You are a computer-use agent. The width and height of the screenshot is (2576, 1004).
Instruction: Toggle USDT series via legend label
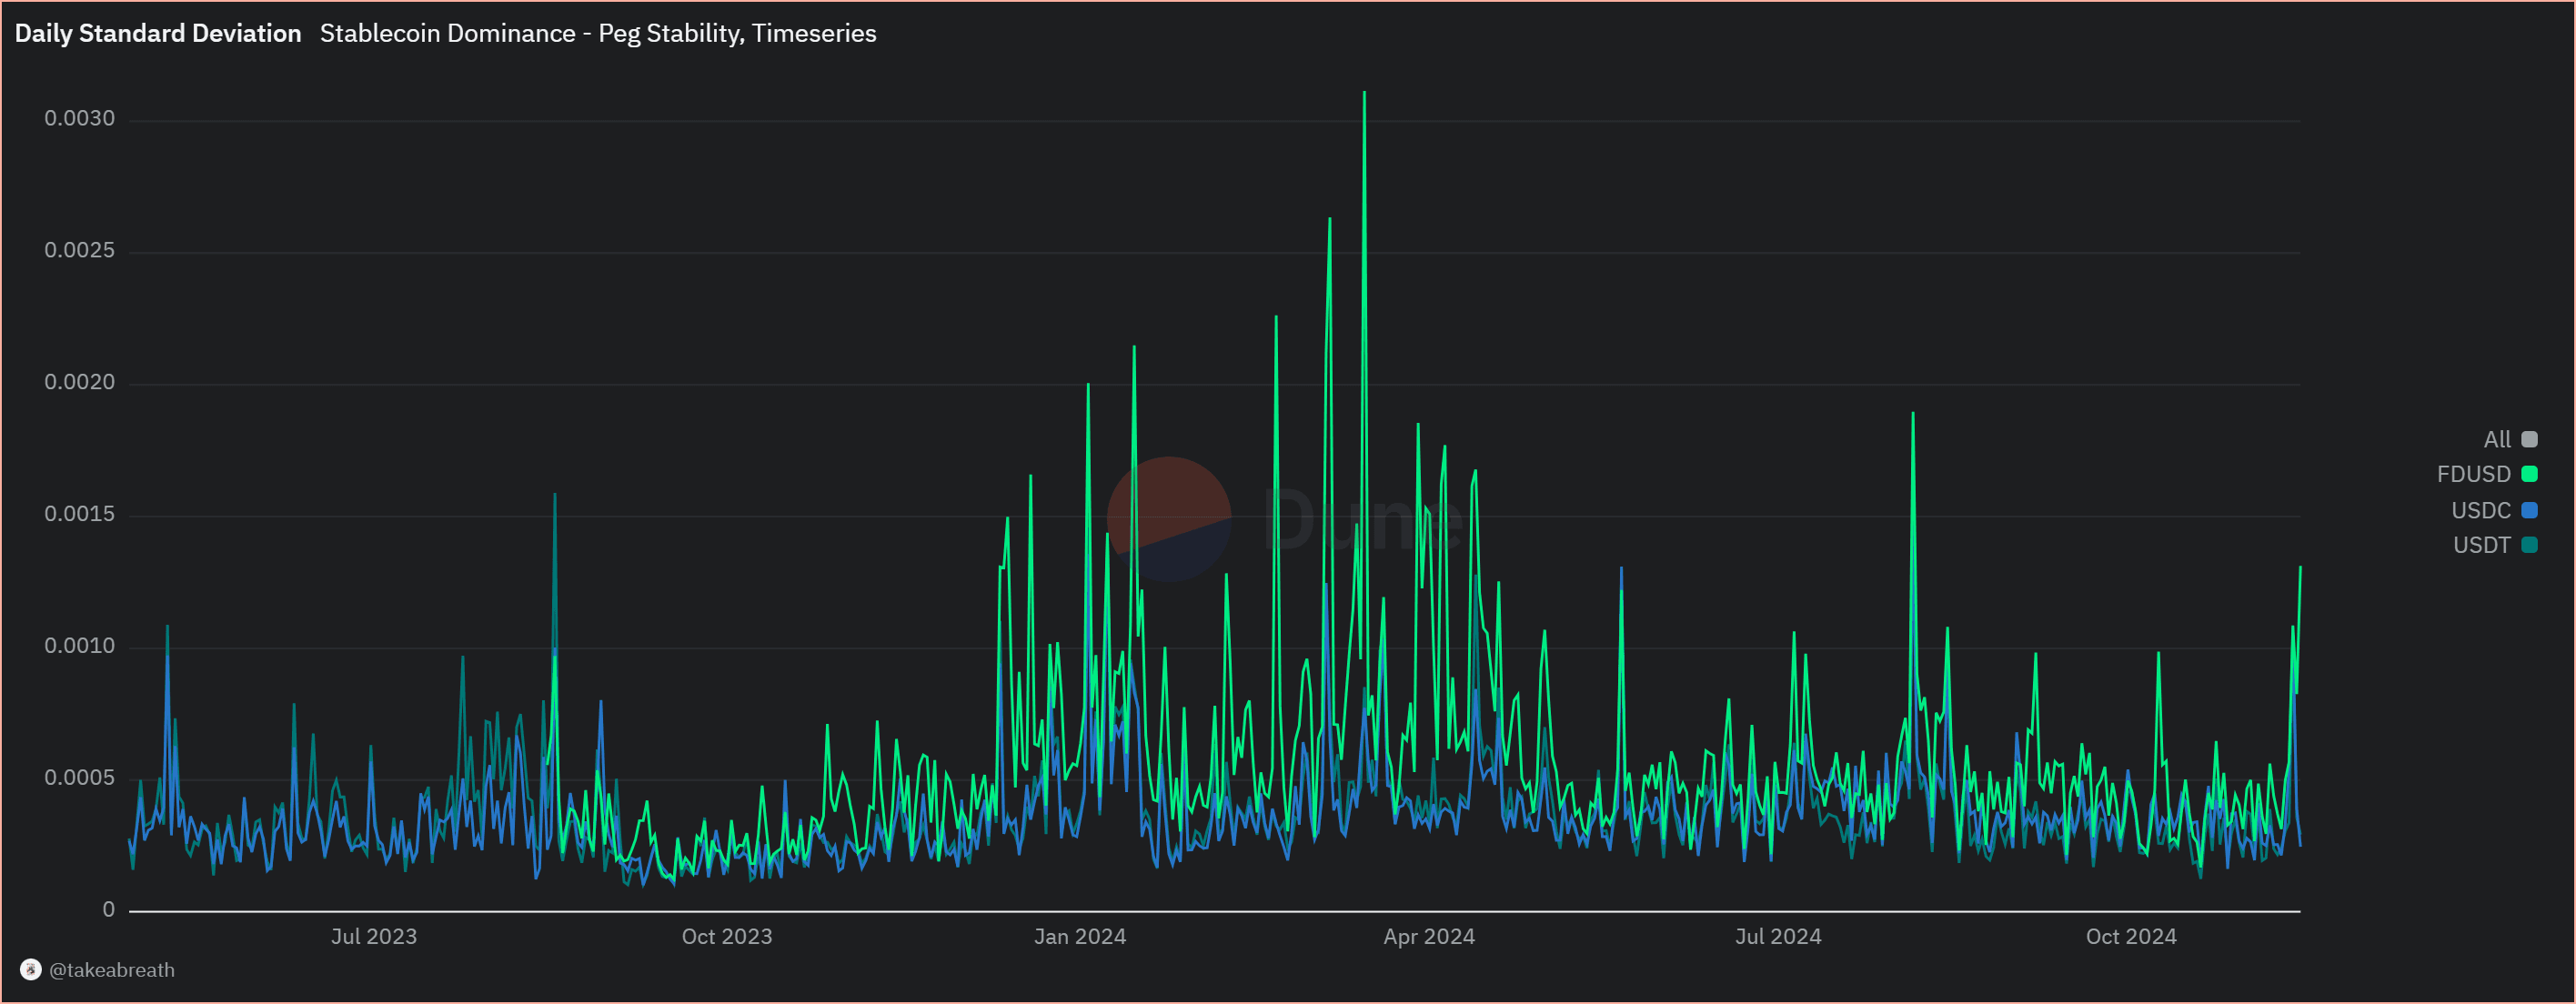[x=2481, y=545]
